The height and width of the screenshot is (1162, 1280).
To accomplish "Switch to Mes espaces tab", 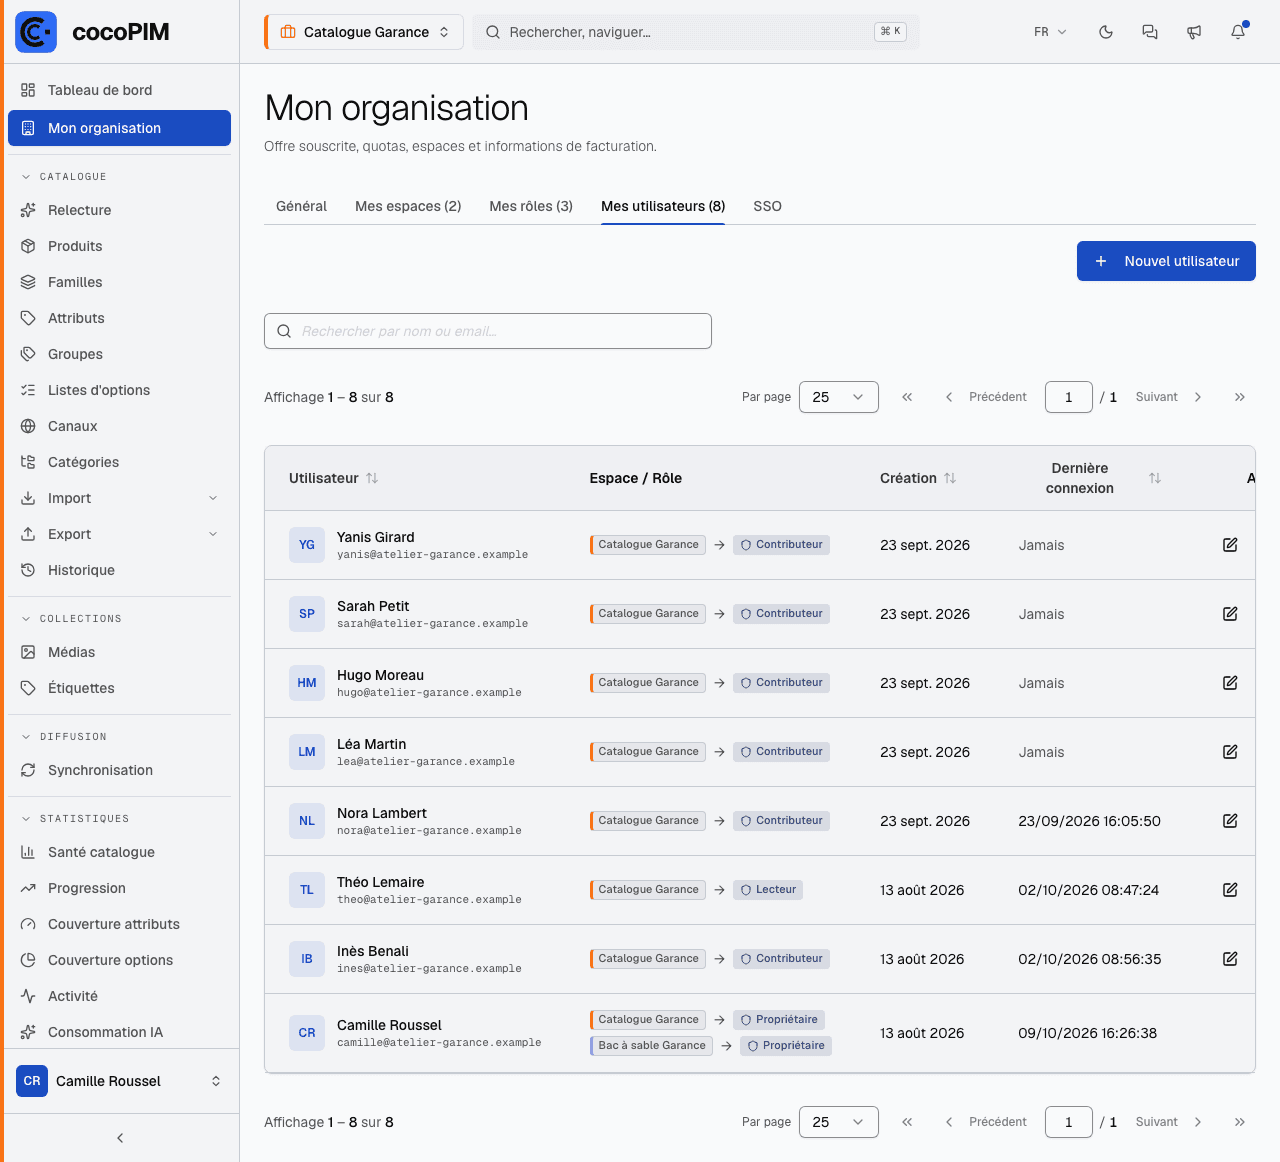I will pyautogui.click(x=408, y=206).
